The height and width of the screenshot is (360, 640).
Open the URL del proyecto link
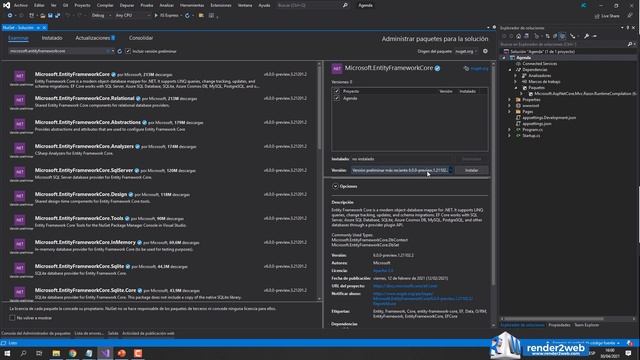click(405, 286)
